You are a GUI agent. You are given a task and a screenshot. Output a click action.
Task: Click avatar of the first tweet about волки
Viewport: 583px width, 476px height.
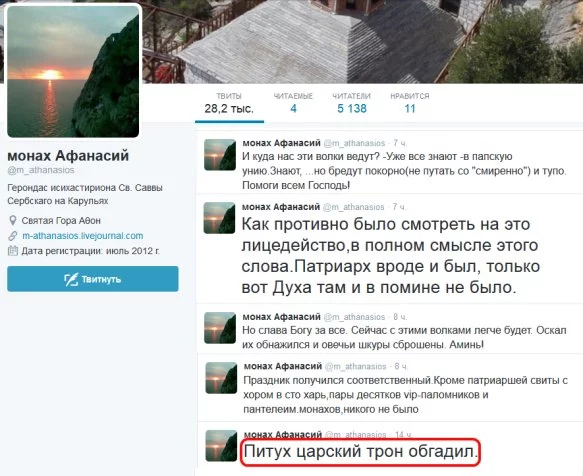220,155
